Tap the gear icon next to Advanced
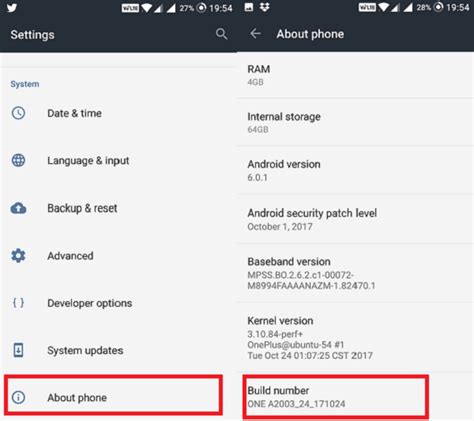Screen dimensions: 474x421 click(18, 256)
